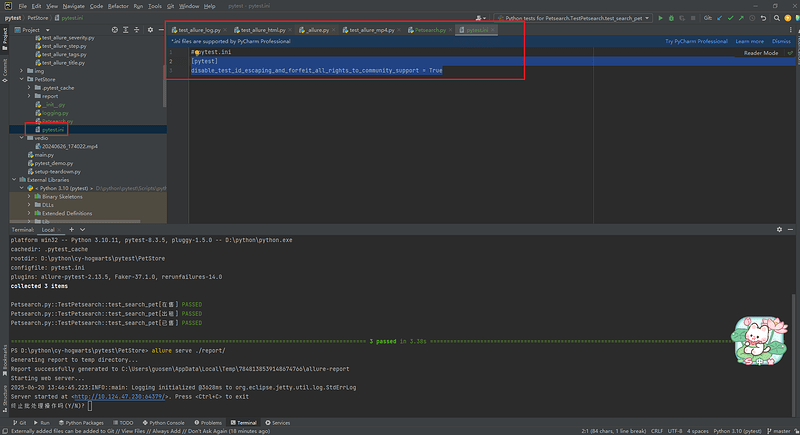Open Search Everywhere magnifier
Viewport: 800px width, 435px height.
pos(777,18)
